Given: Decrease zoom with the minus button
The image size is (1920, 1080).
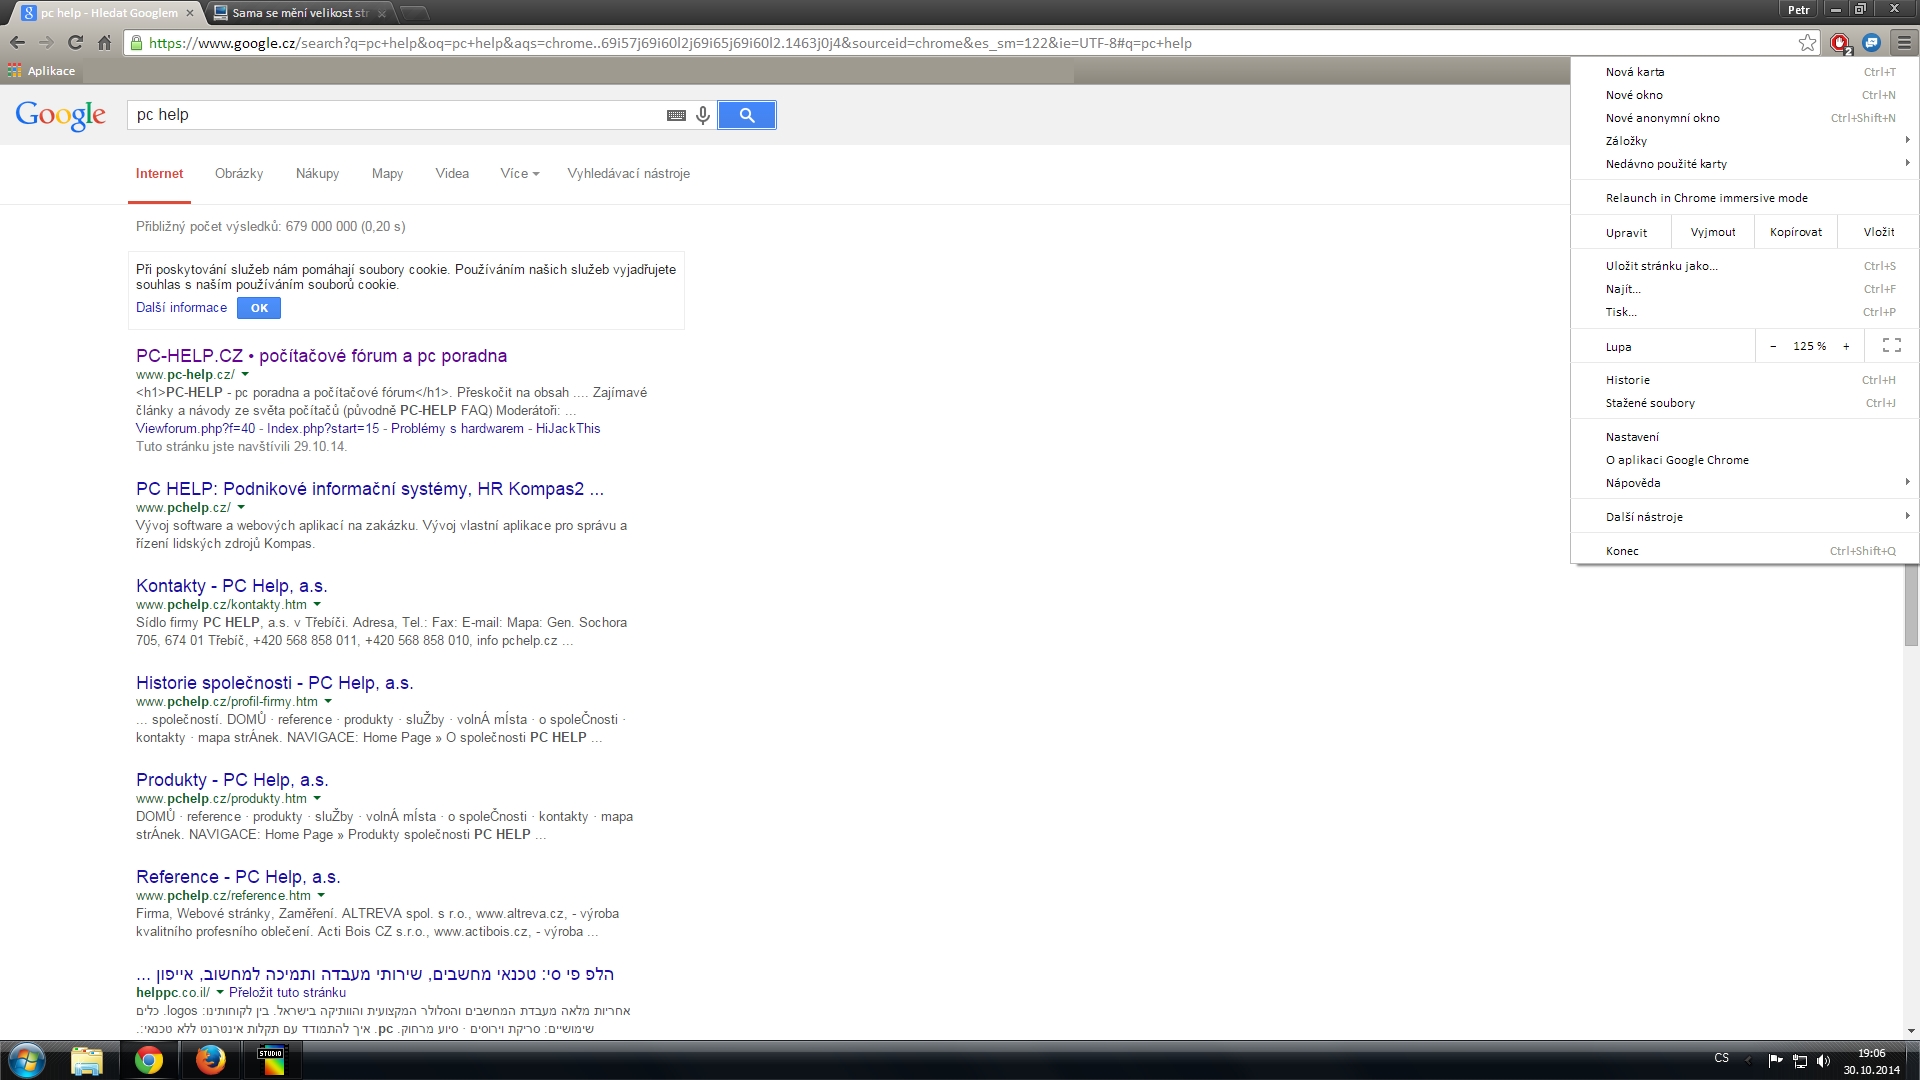Looking at the screenshot, I should [x=1773, y=346].
